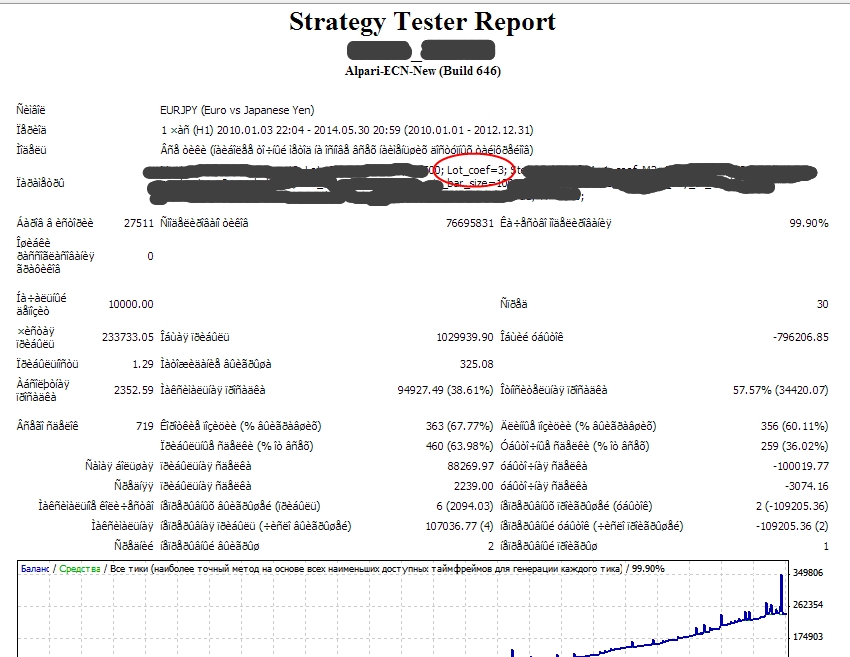Select the relative drawdown 57.57% (34420.07)
The image size is (850, 657).
click(781, 390)
